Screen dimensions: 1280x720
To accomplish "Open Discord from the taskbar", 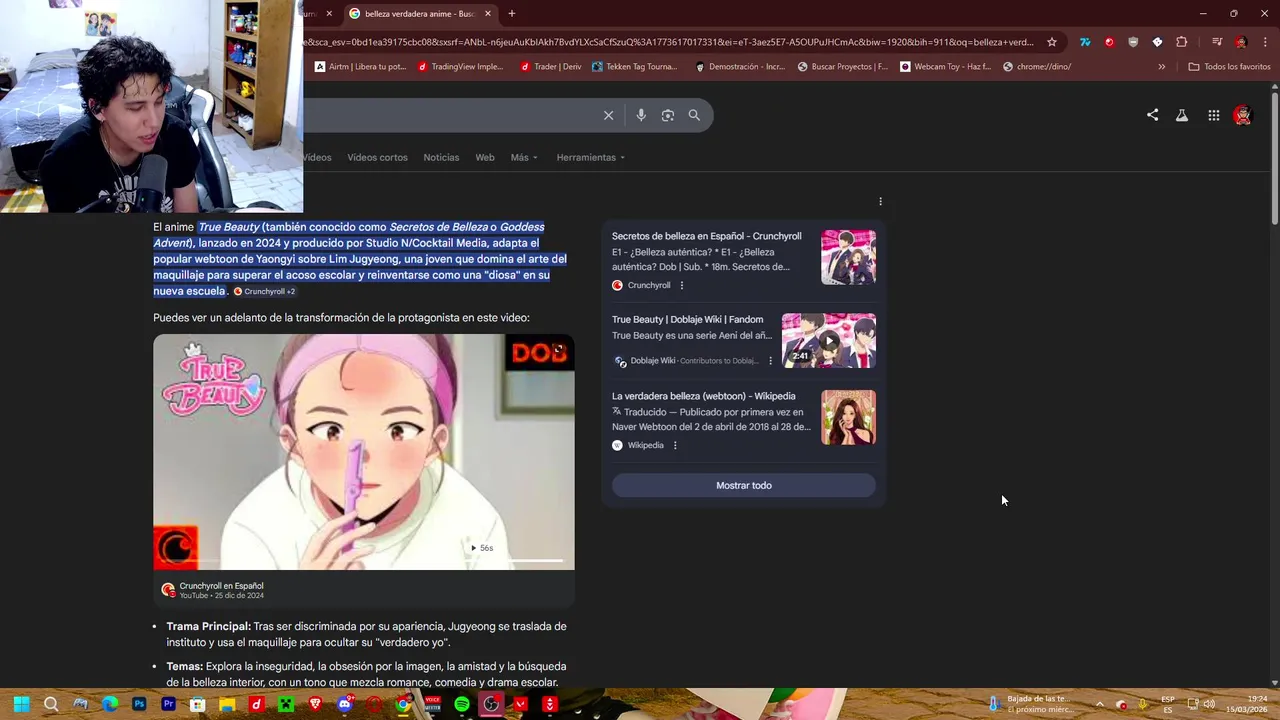I will click(345, 704).
